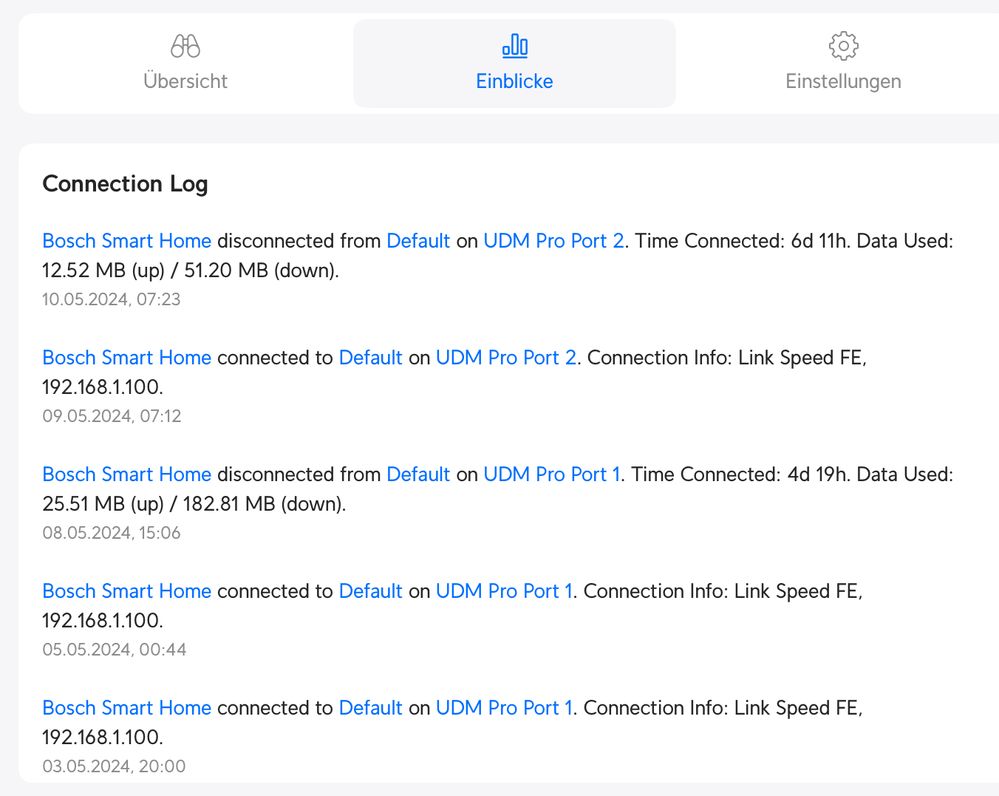
Task: Click UDM Pro Port 1 link in 08.05.2024 entry
Action: 552,475
